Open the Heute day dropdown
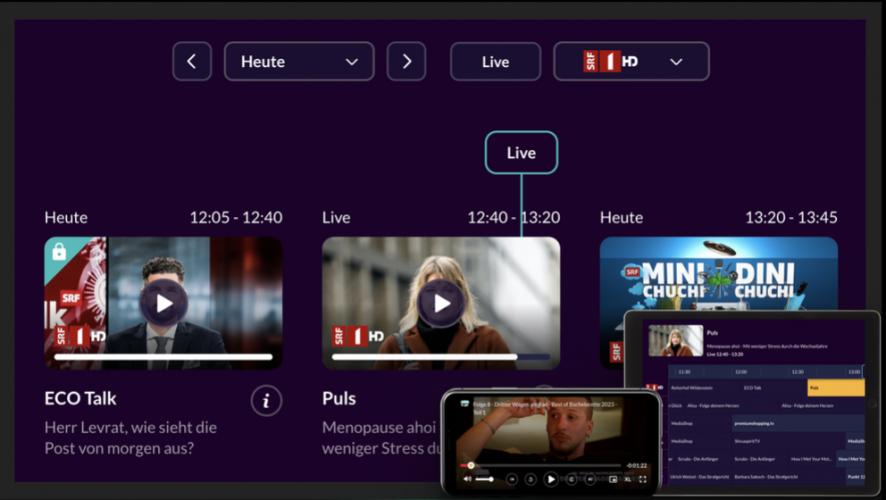 pos(299,61)
